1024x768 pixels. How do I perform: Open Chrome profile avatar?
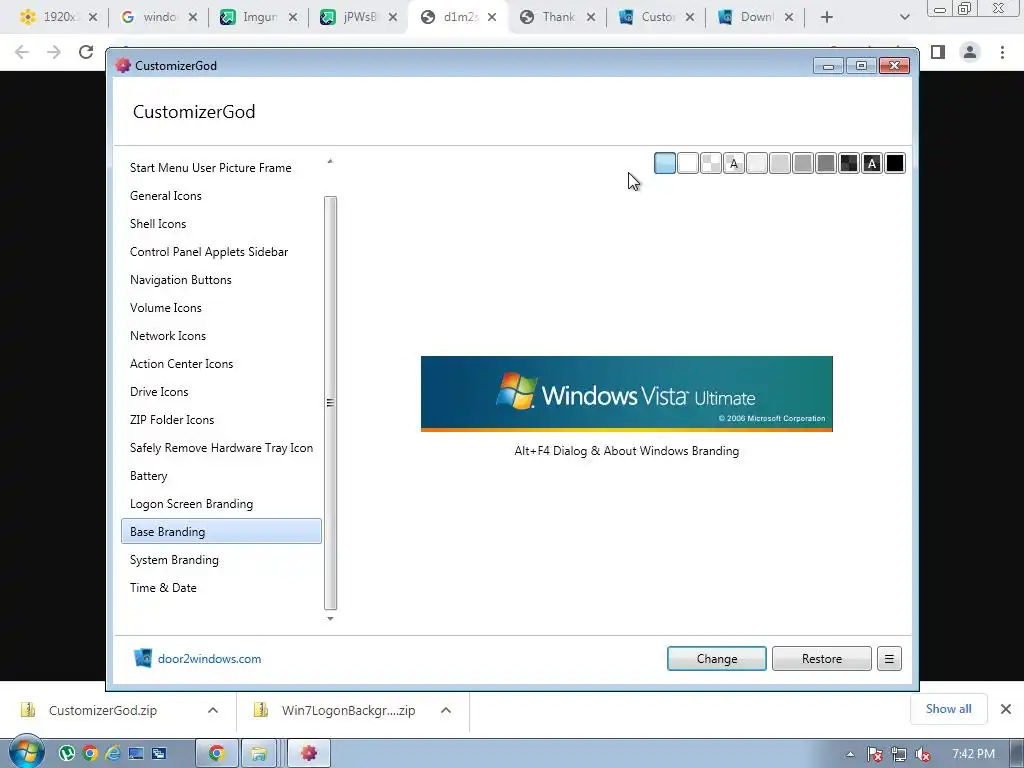[x=970, y=52]
